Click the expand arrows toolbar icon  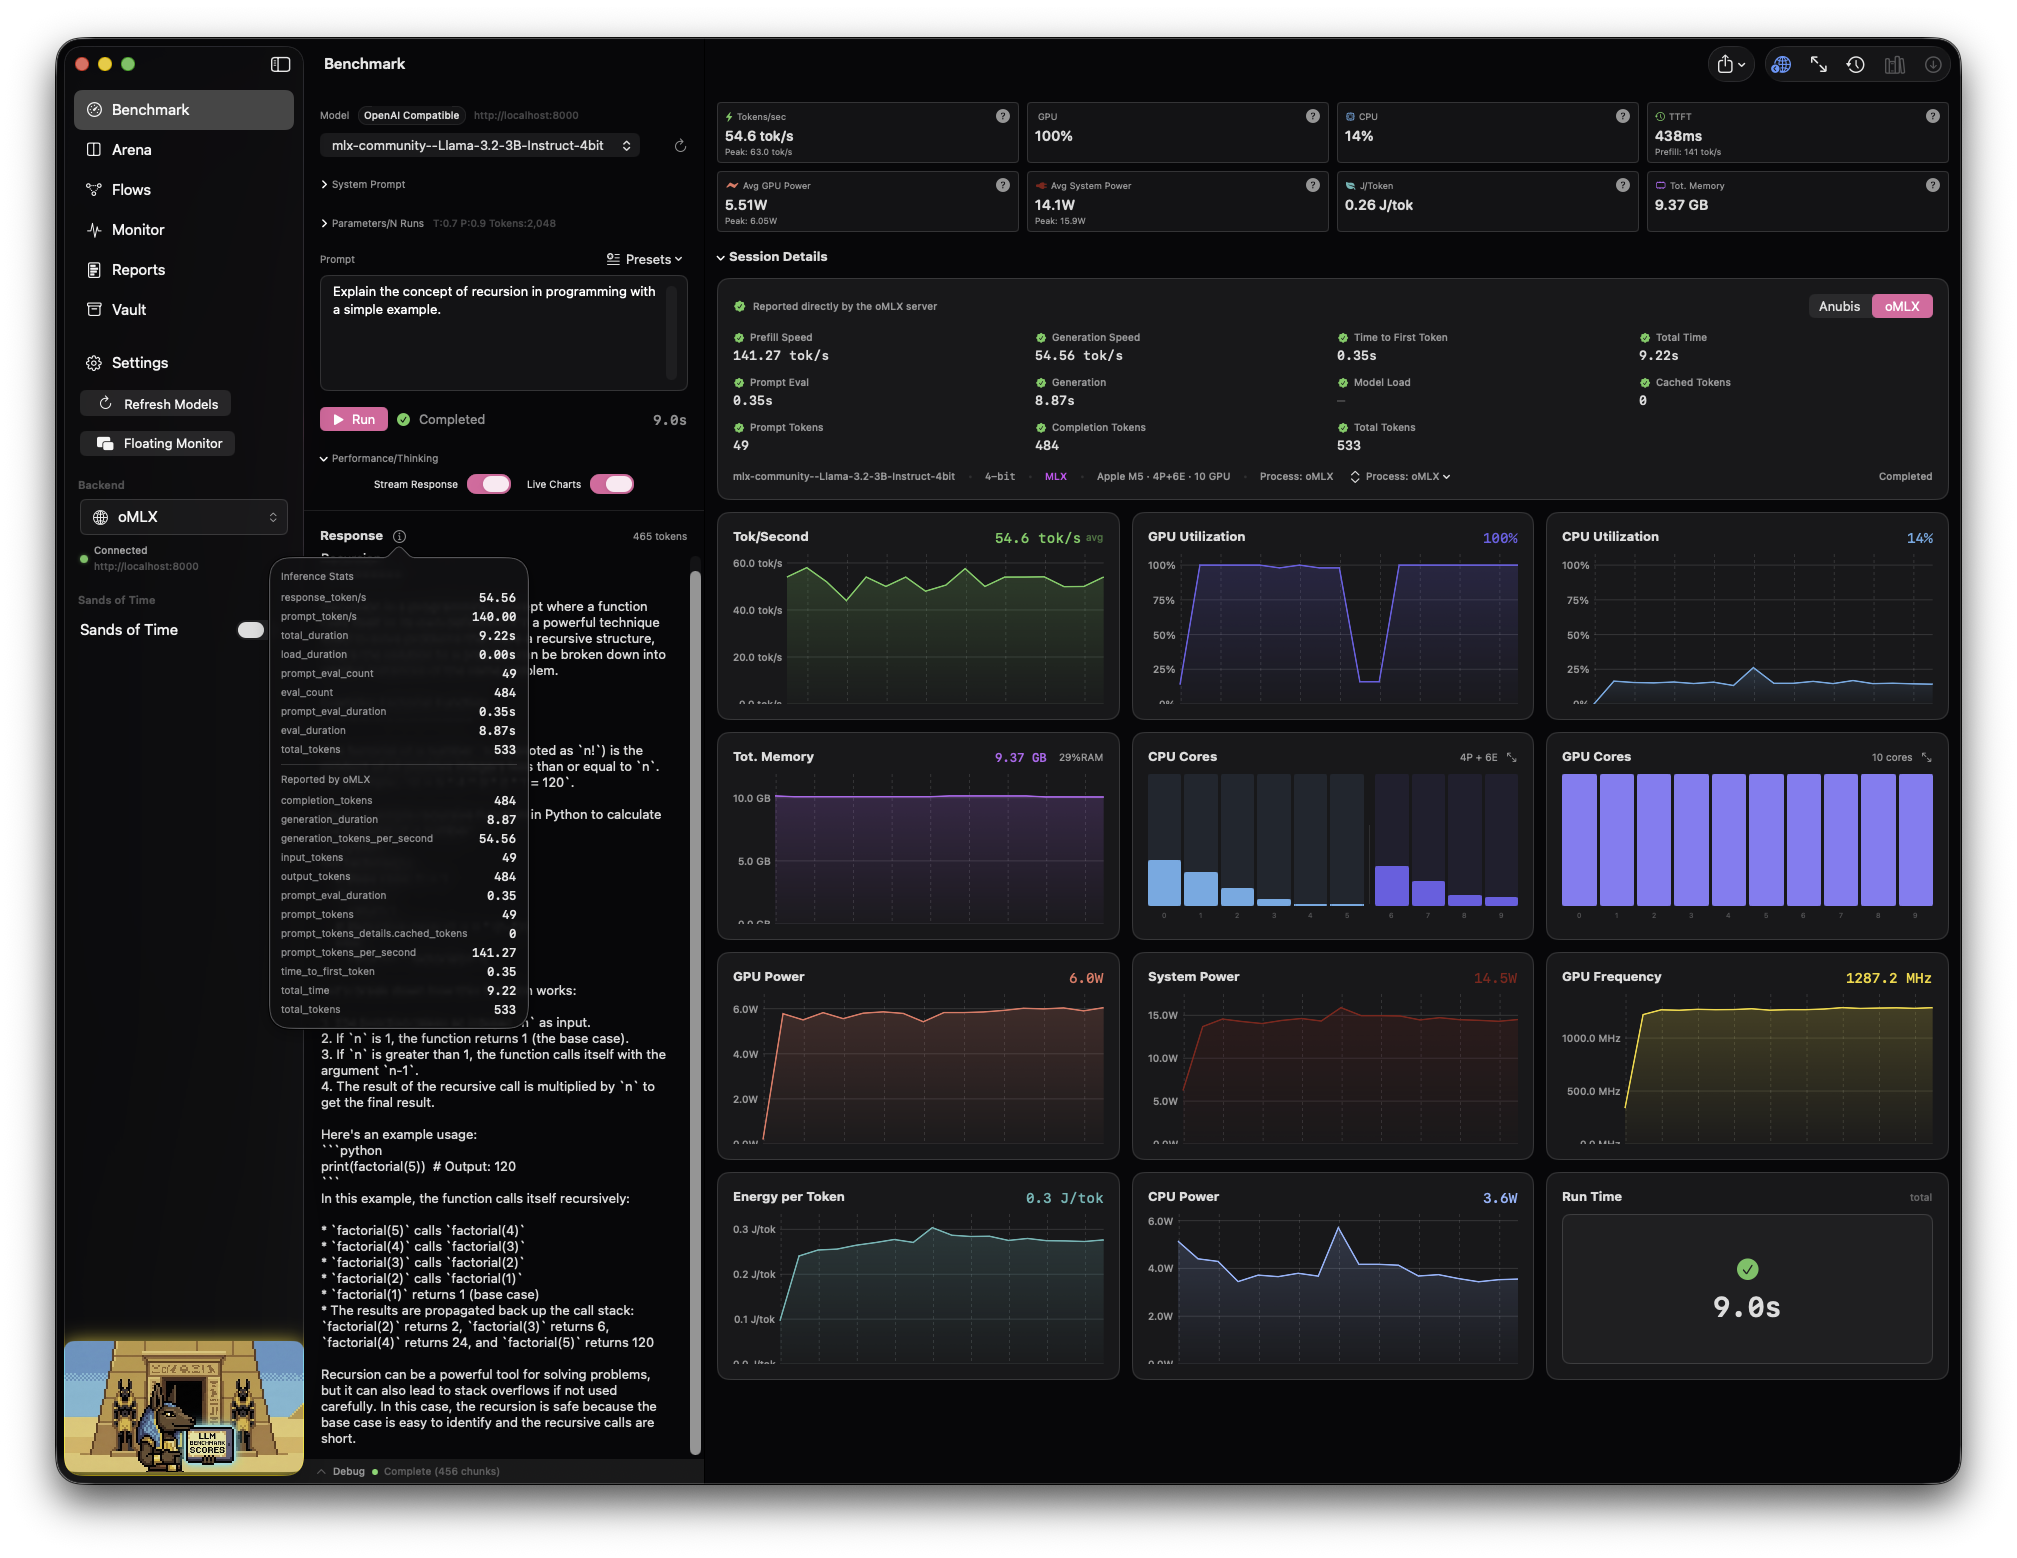click(x=1818, y=65)
